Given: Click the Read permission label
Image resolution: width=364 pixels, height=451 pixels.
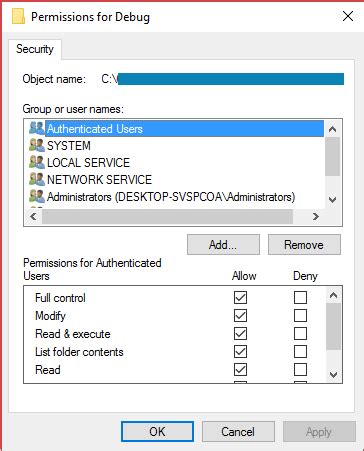Looking at the screenshot, I should (48, 370).
